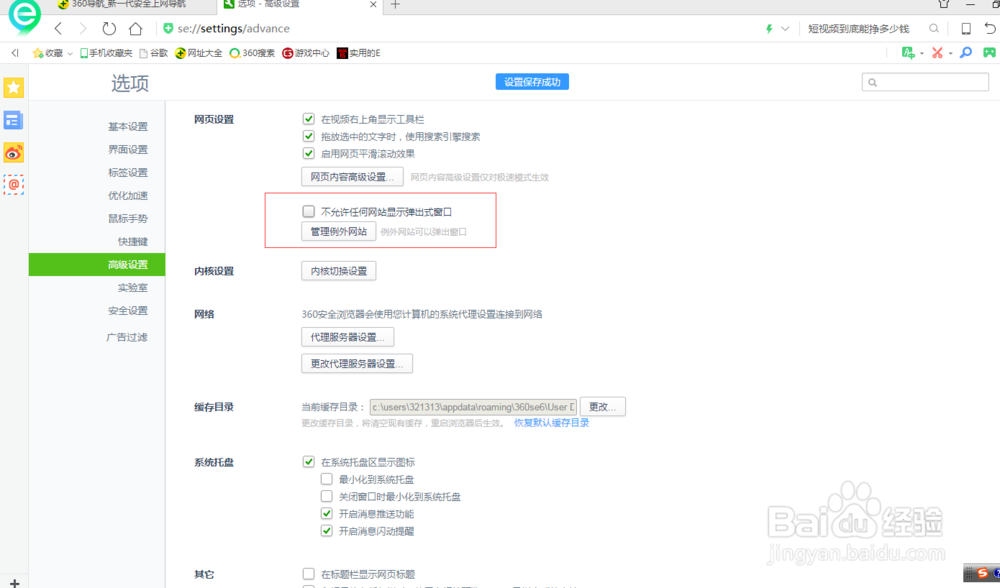1000x588 pixels.
Task: Open 标签设置 in settings sidebar
Action: pos(128,172)
